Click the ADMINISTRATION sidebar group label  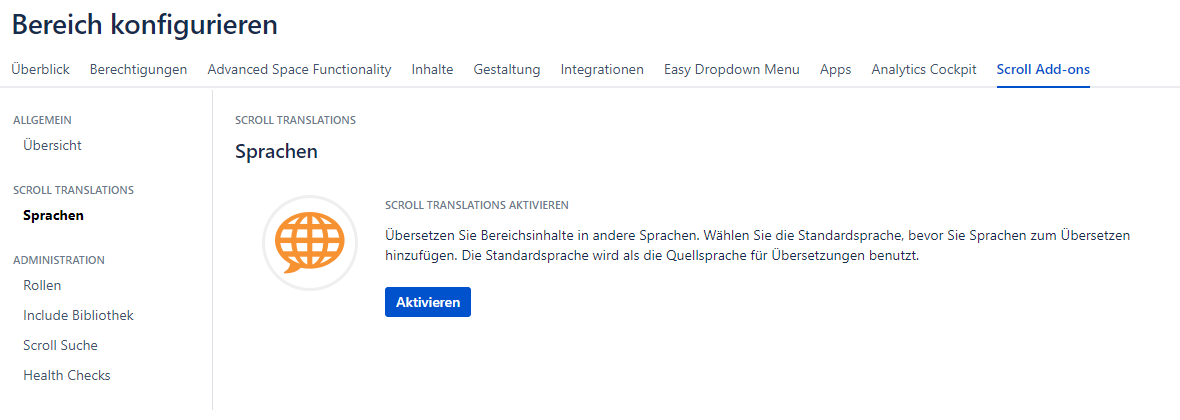point(59,260)
